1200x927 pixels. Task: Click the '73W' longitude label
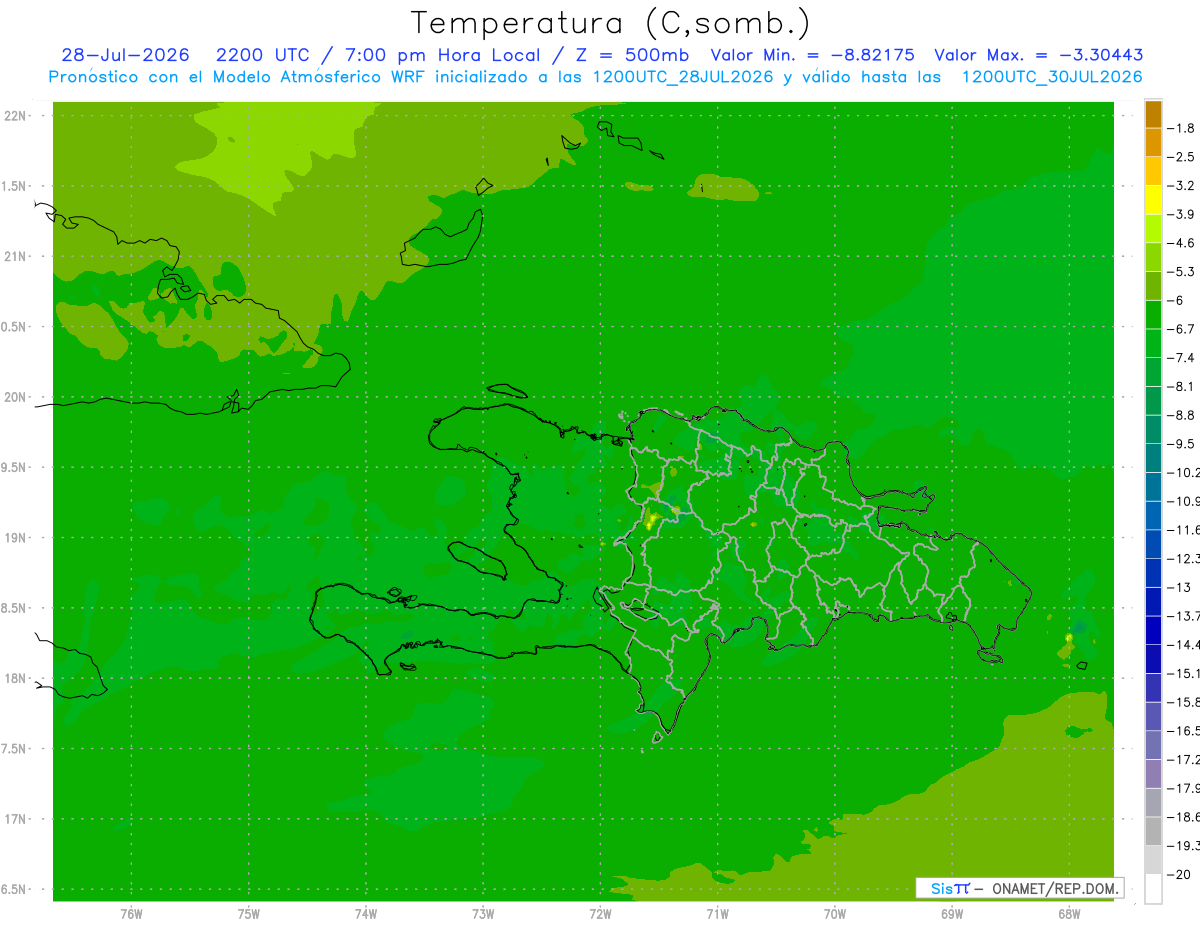[483, 914]
